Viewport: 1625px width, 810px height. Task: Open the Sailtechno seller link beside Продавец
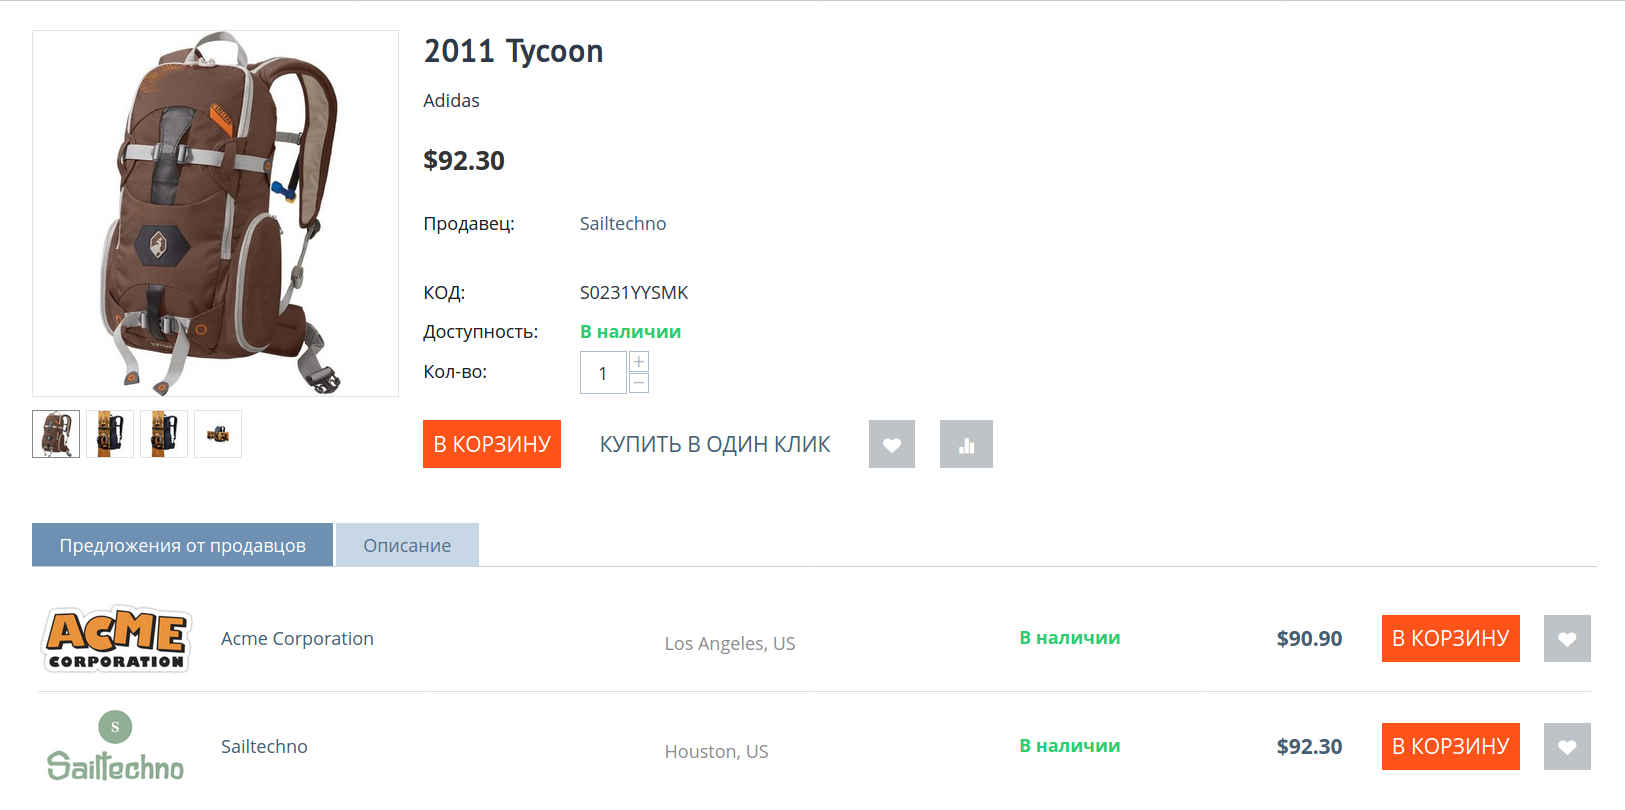[623, 224]
